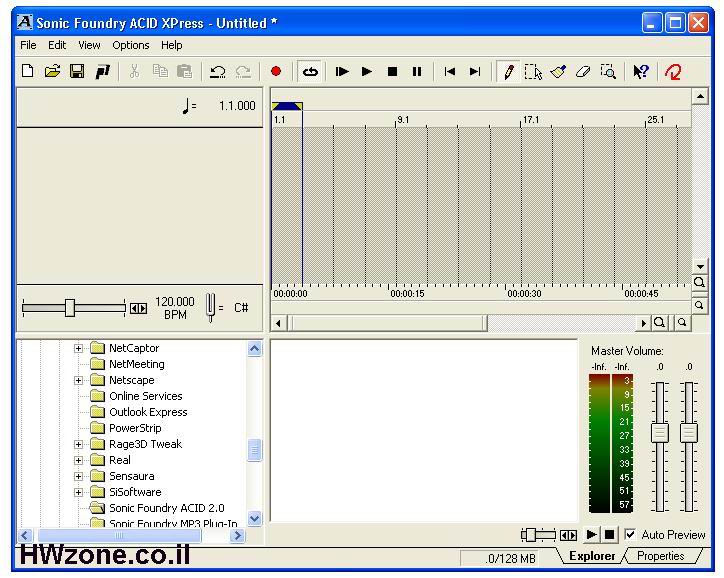This screenshot has width=724, height=578.
Task: Switch to the Properties tab
Action: coord(660,556)
